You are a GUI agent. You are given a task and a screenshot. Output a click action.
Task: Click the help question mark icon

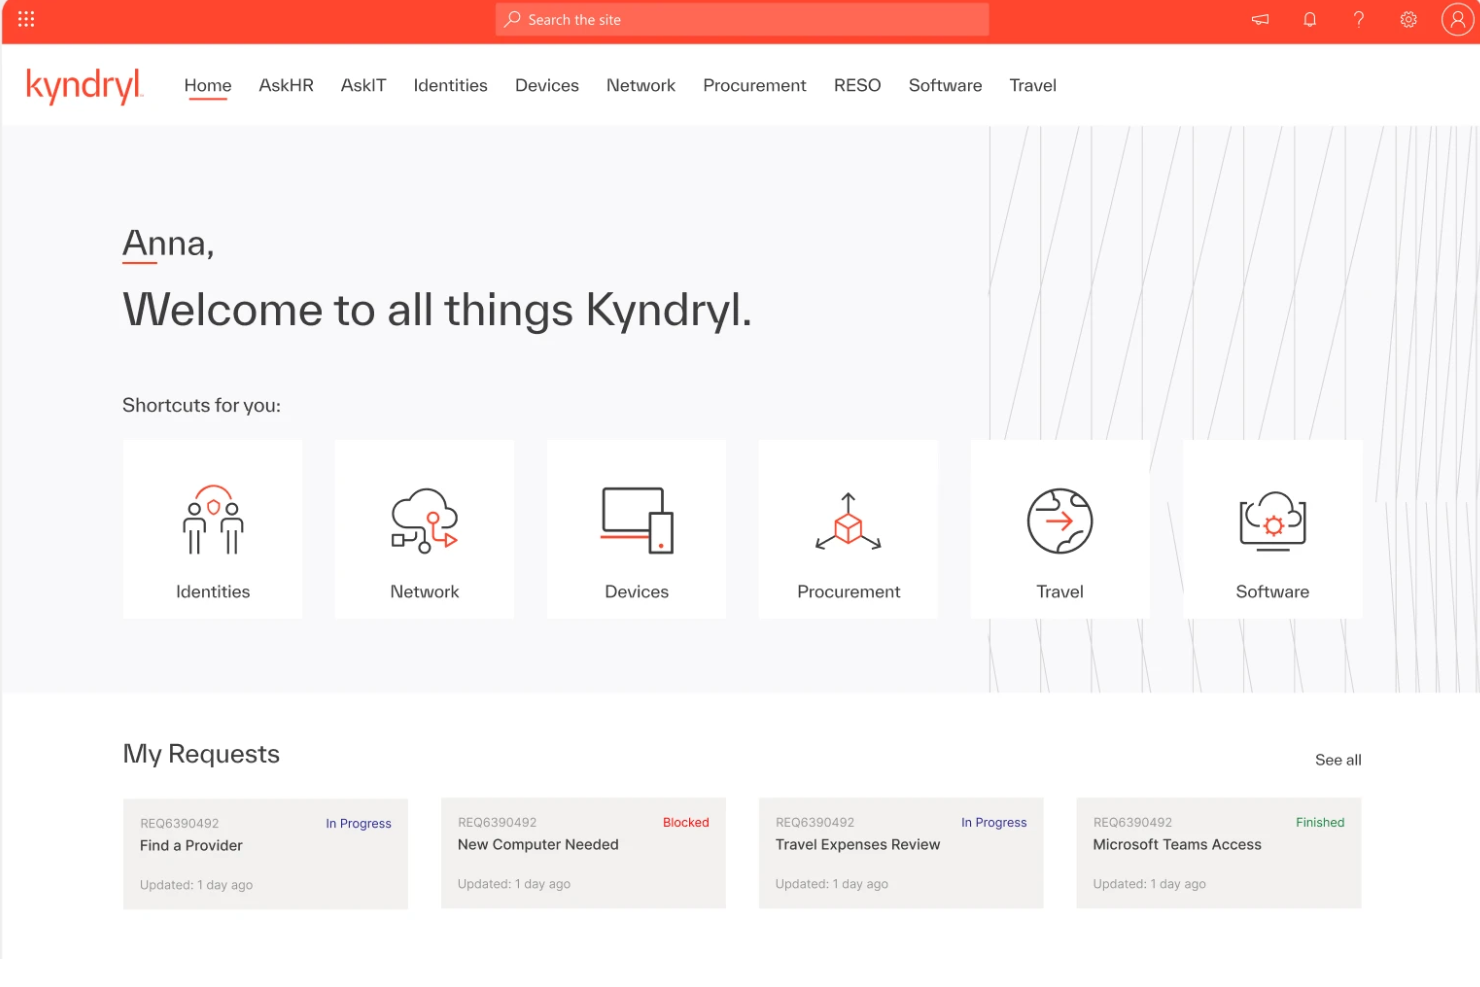(1358, 19)
